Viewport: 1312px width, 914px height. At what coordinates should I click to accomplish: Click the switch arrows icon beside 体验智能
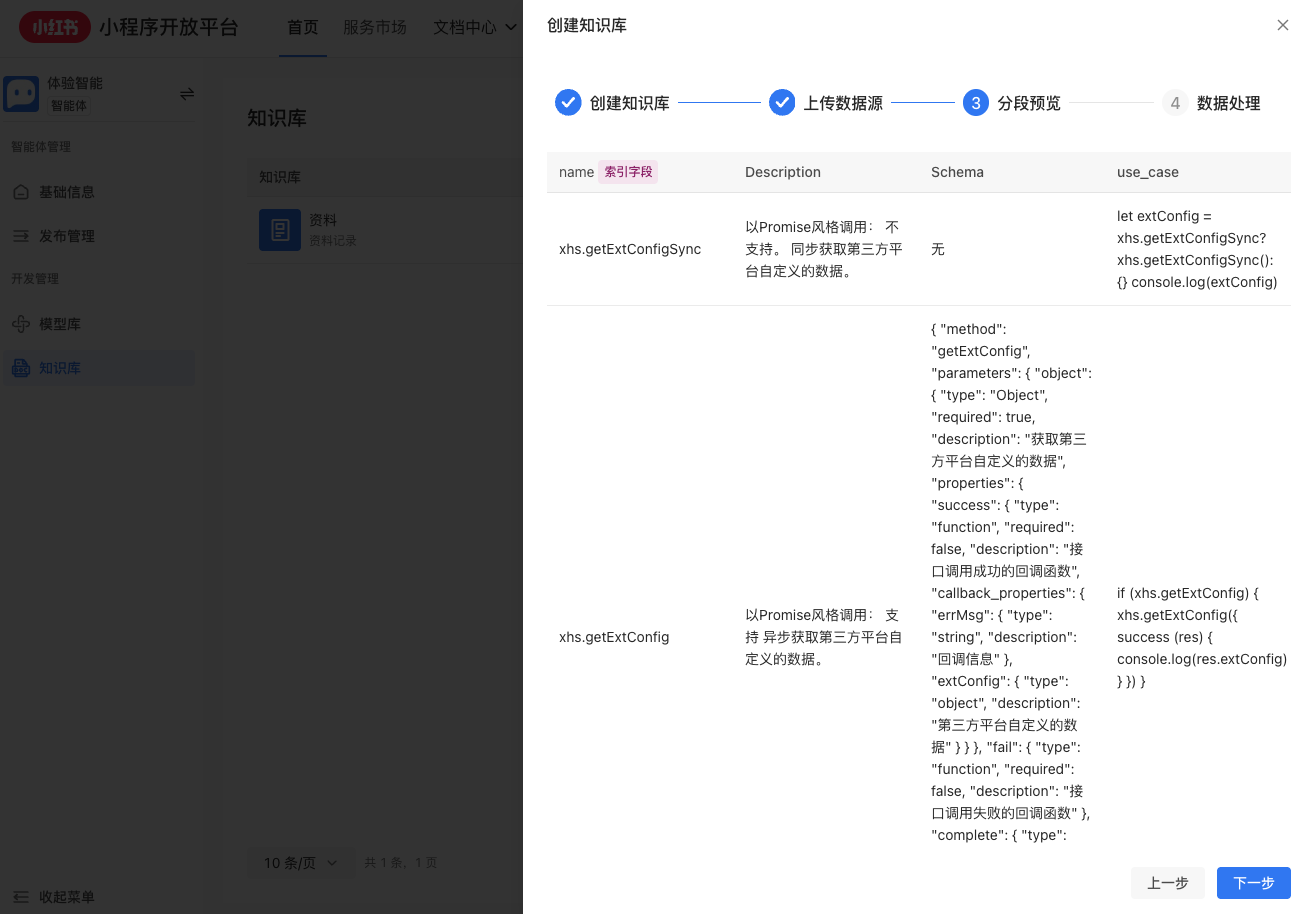(x=187, y=93)
